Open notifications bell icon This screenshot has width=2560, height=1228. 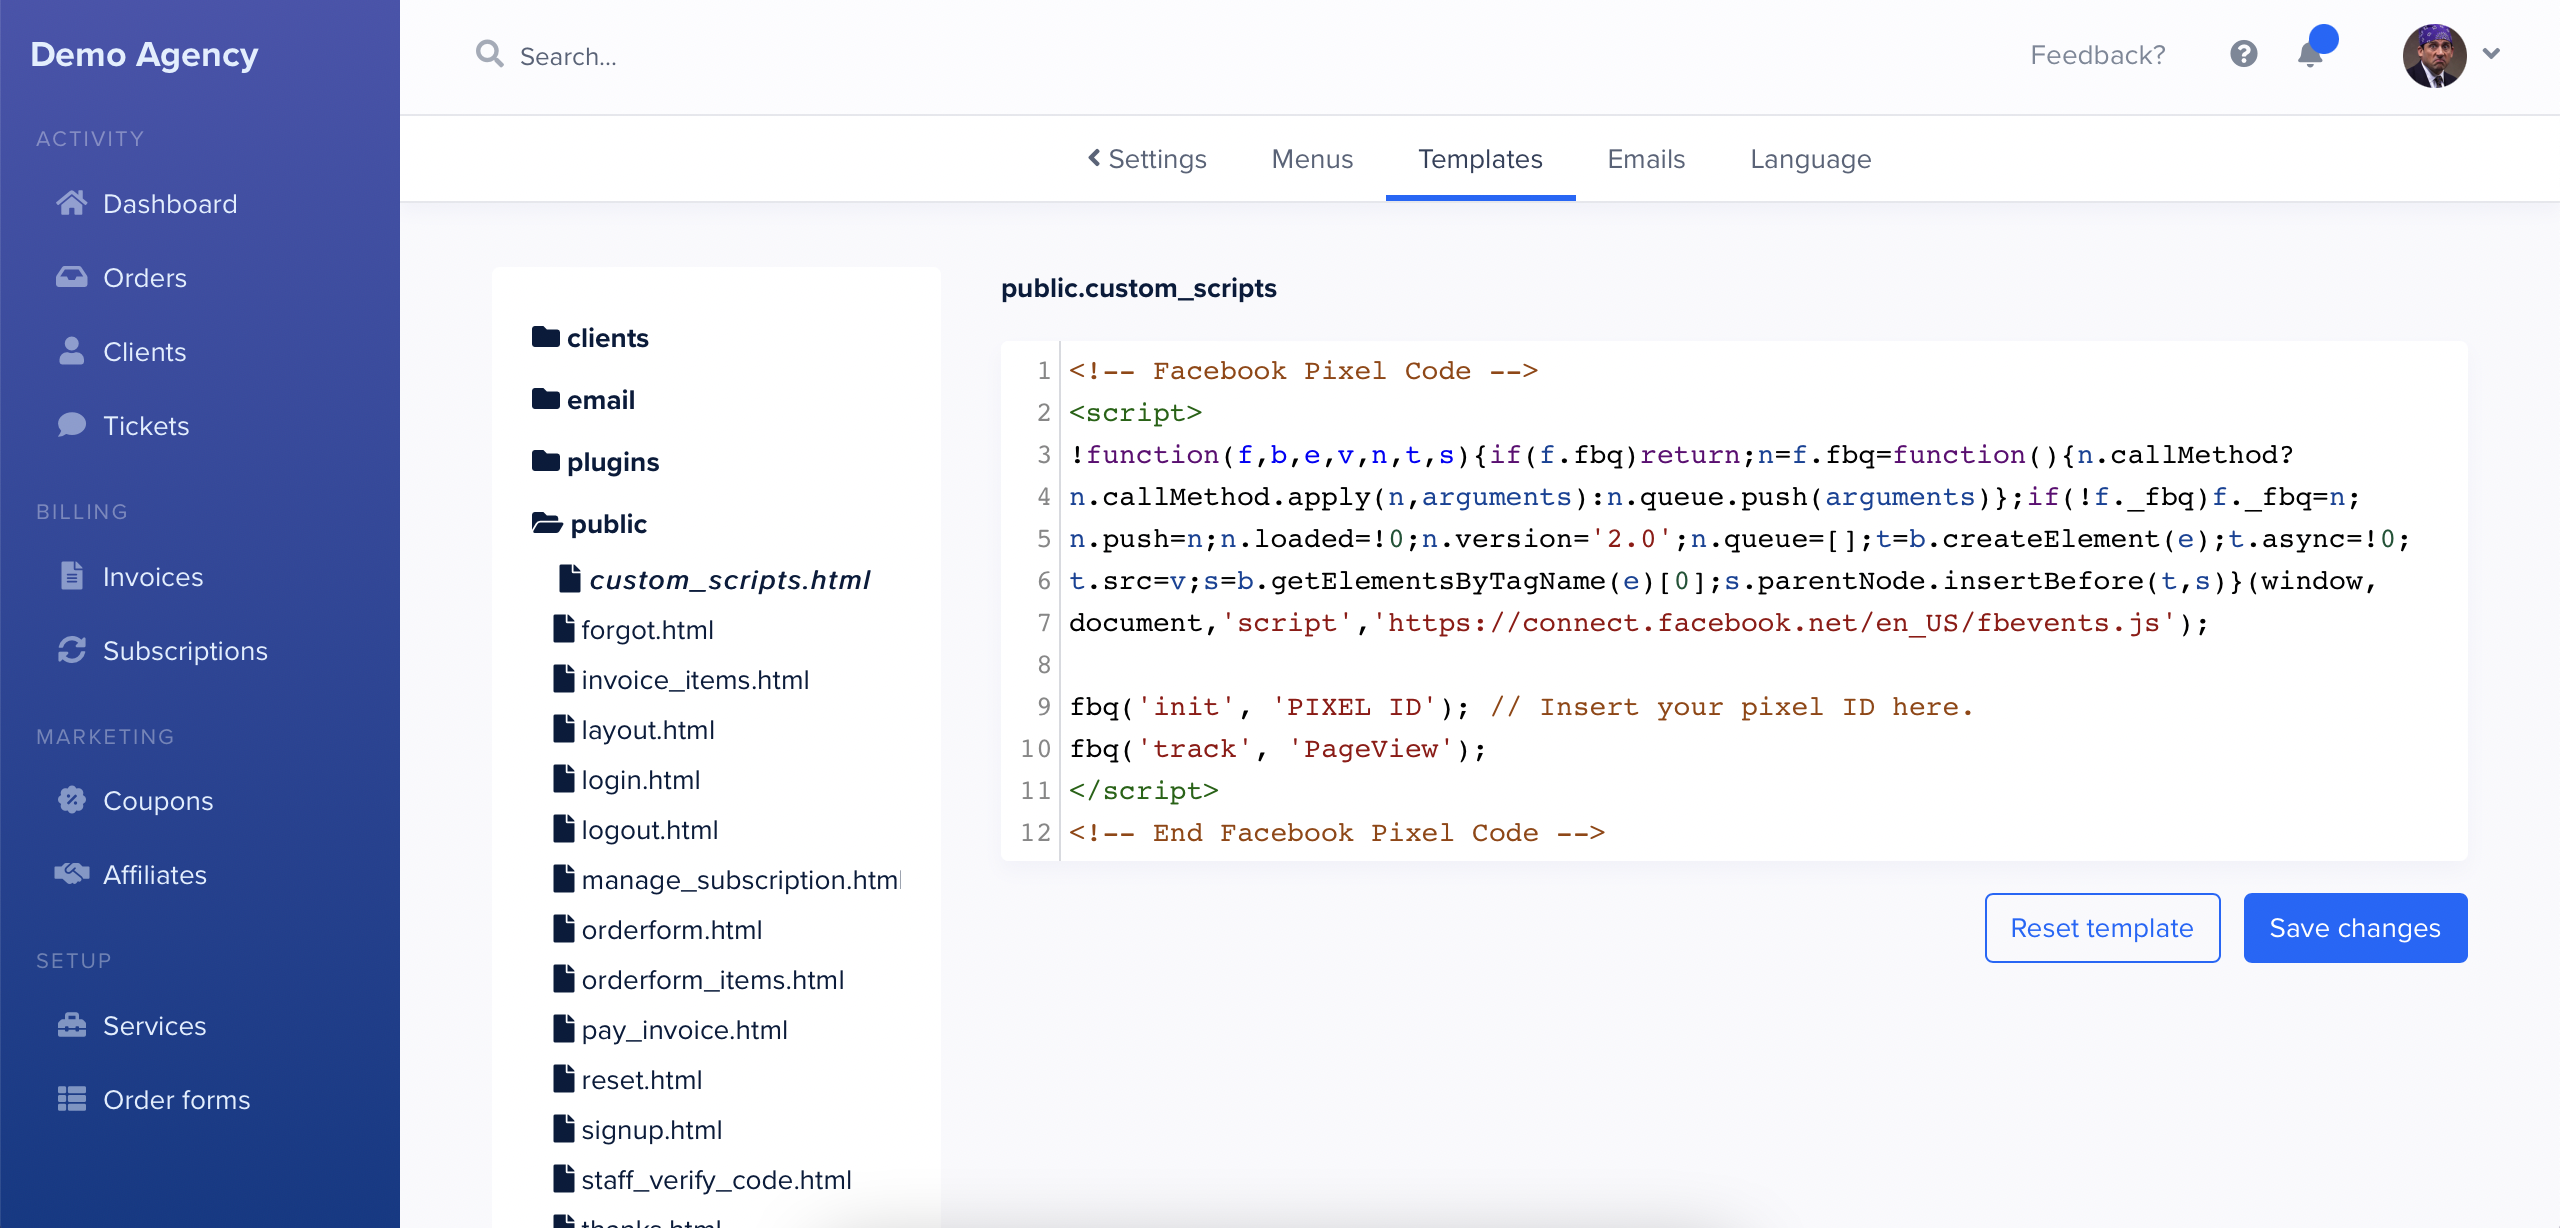[x=2311, y=54]
